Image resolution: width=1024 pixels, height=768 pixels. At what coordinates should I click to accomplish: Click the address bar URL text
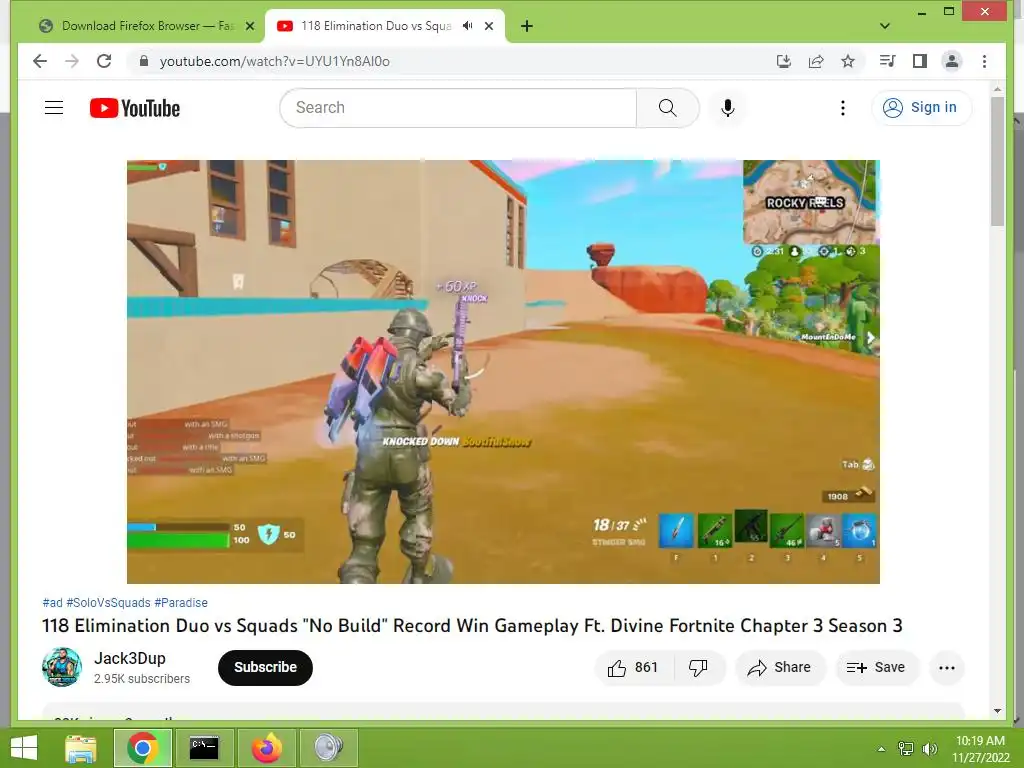275,61
